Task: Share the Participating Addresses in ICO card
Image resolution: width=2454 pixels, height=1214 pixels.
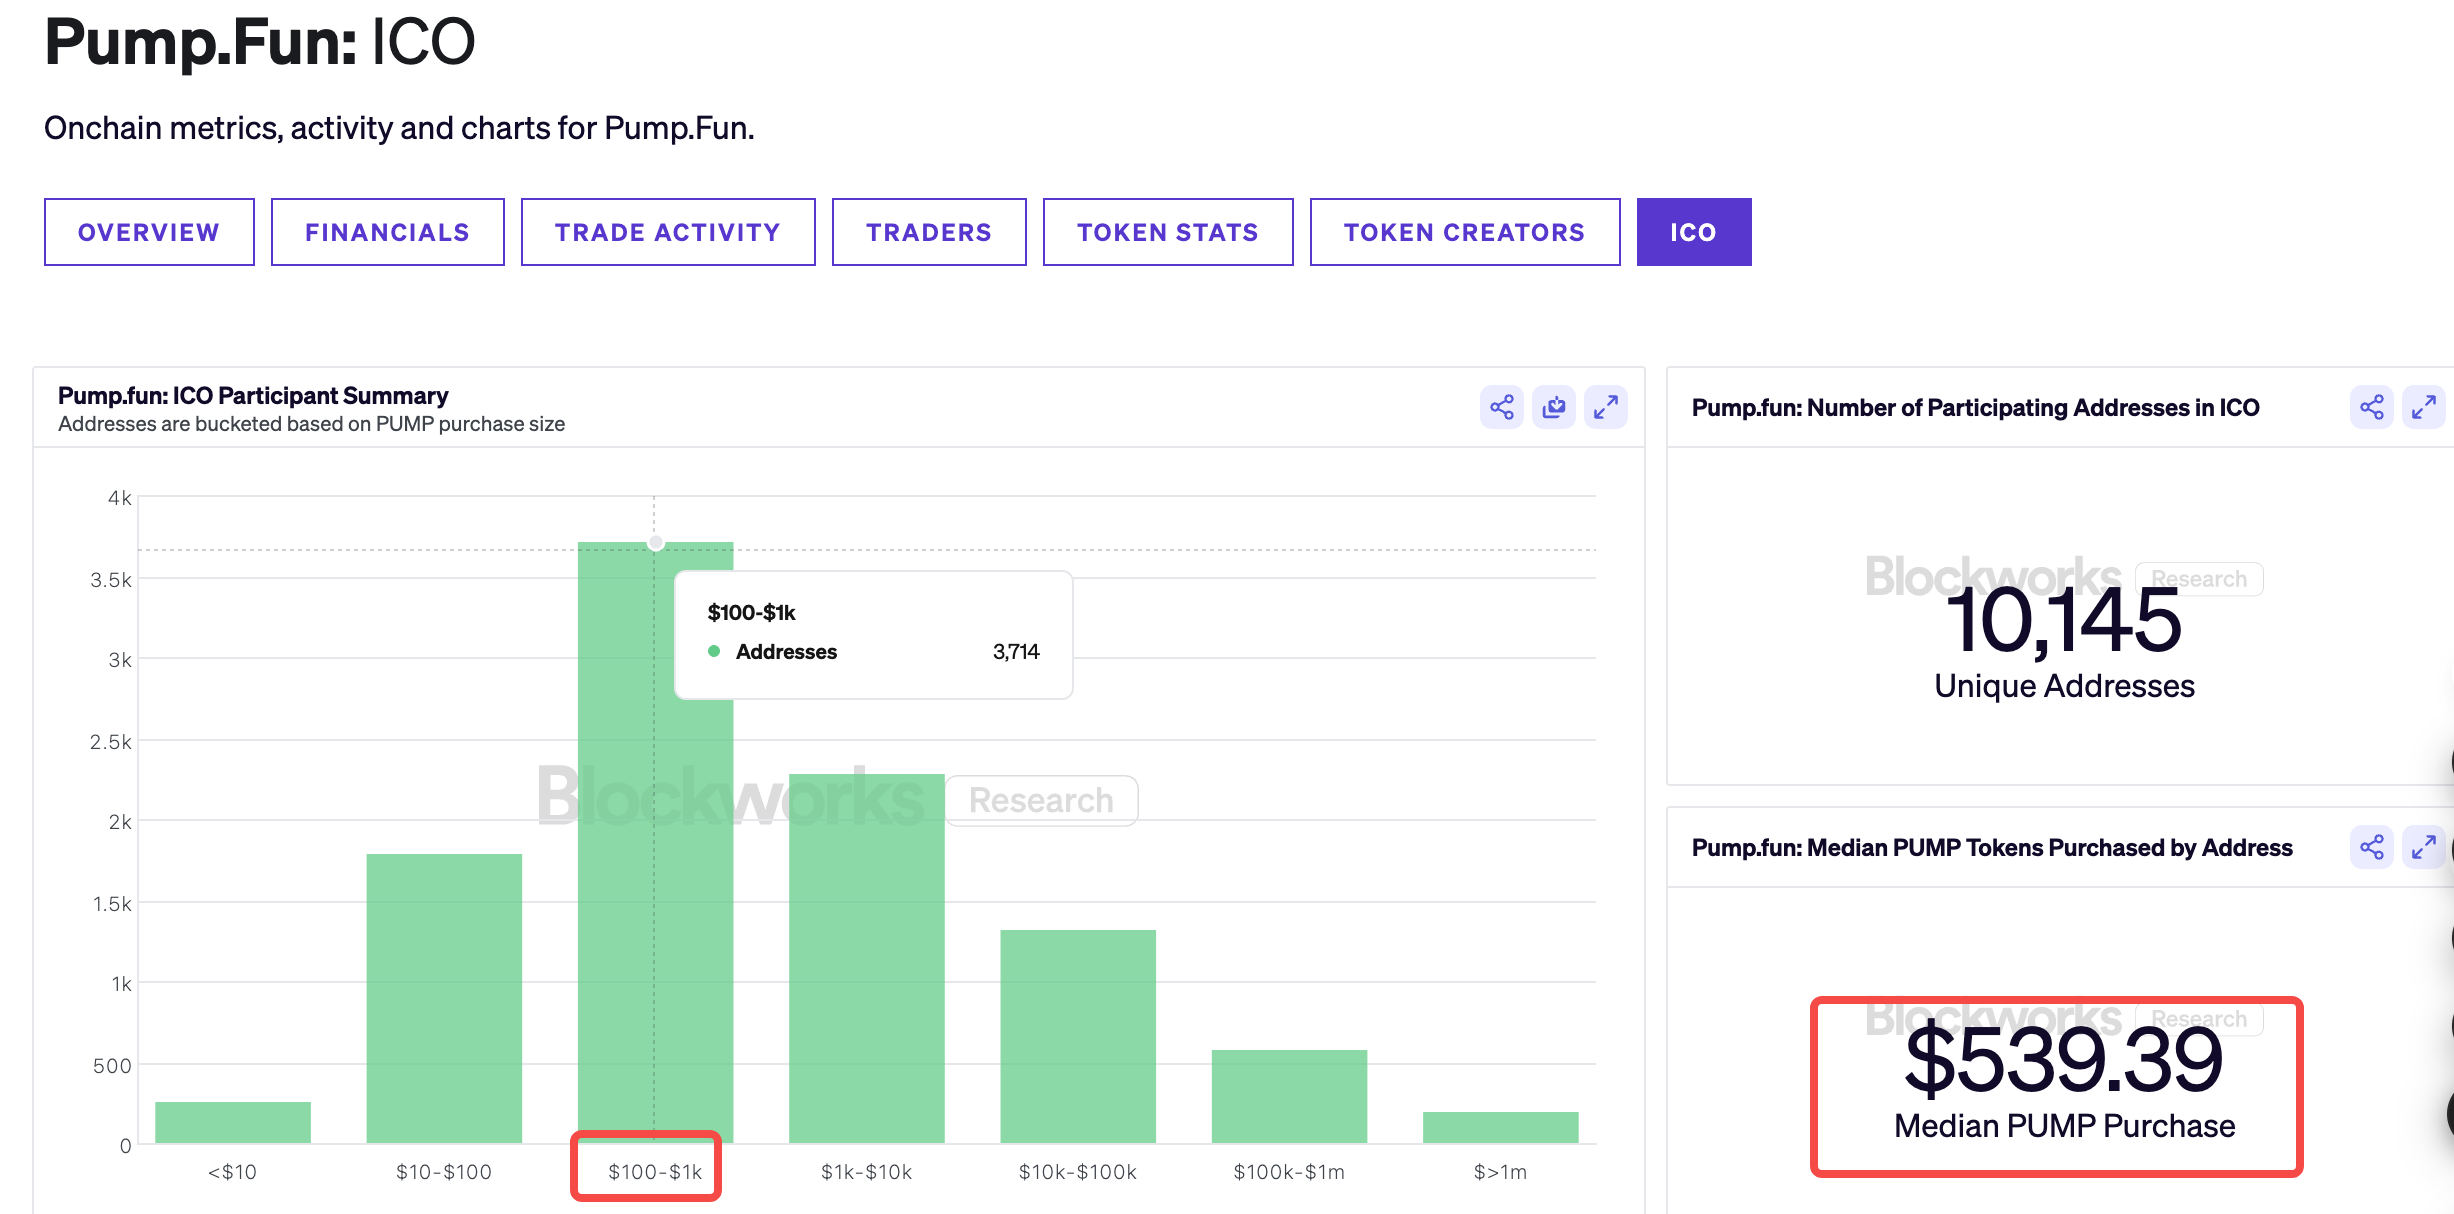Action: (2371, 407)
